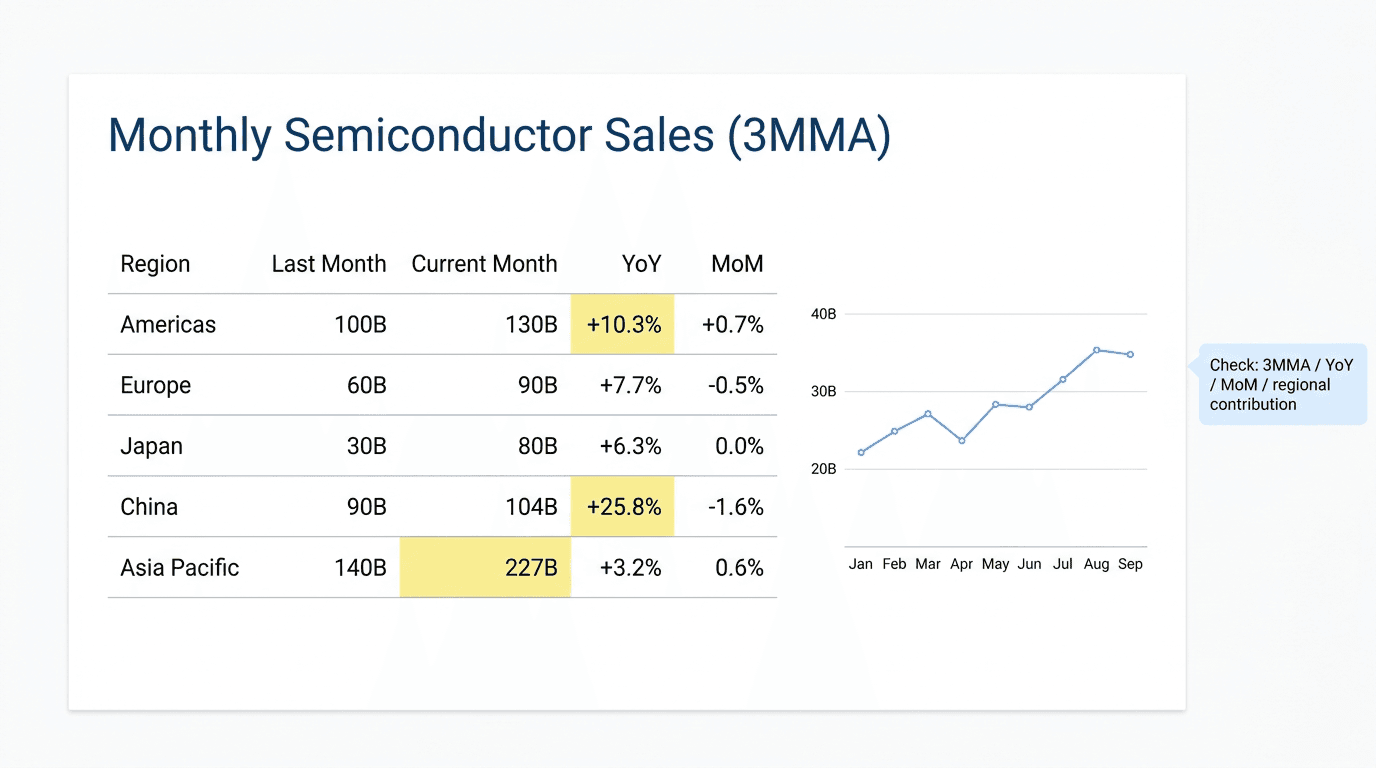Click the 40B y-axis label

[823, 314]
